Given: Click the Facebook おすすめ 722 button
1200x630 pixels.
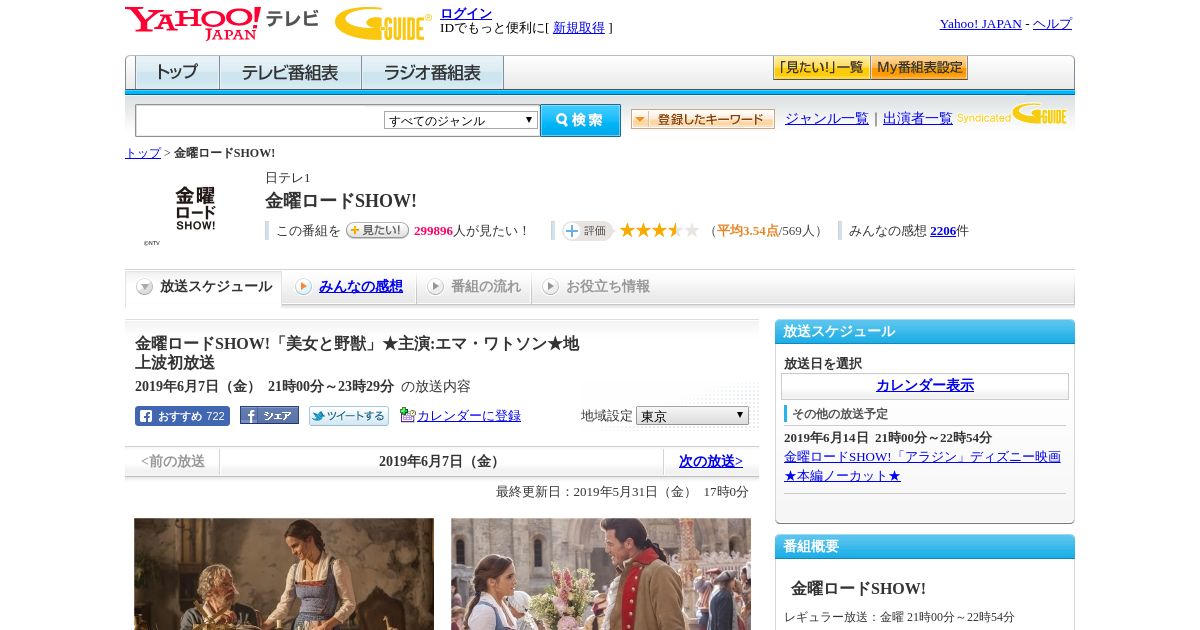Looking at the screenshot, I should point(182,416).
